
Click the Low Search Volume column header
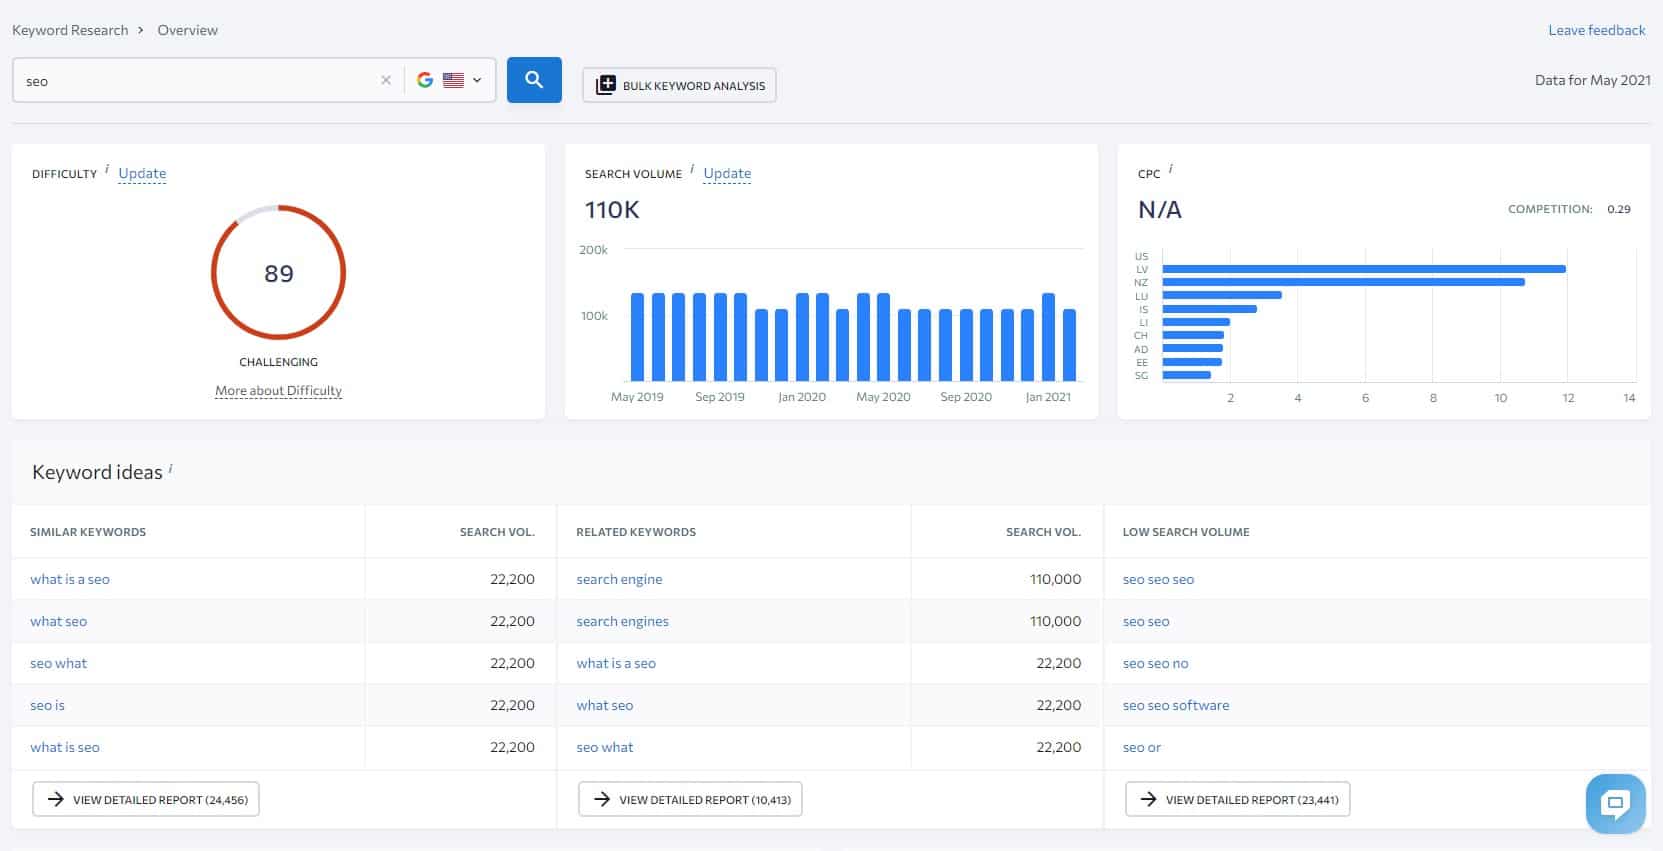click(1186, 532)
